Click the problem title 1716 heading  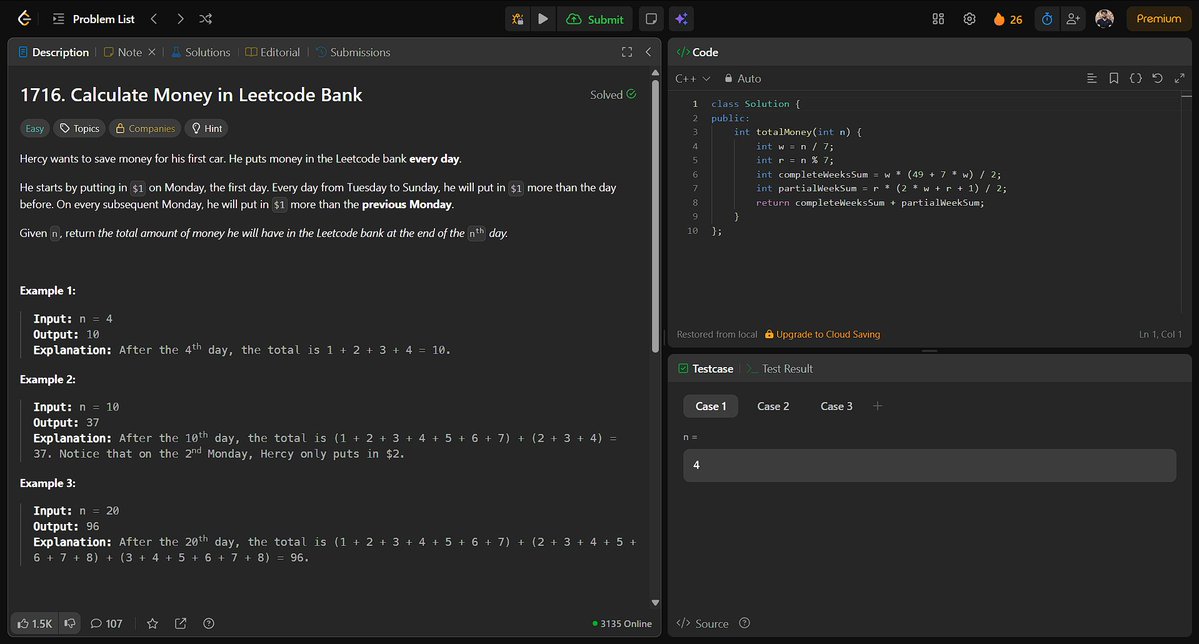(191, 95)
